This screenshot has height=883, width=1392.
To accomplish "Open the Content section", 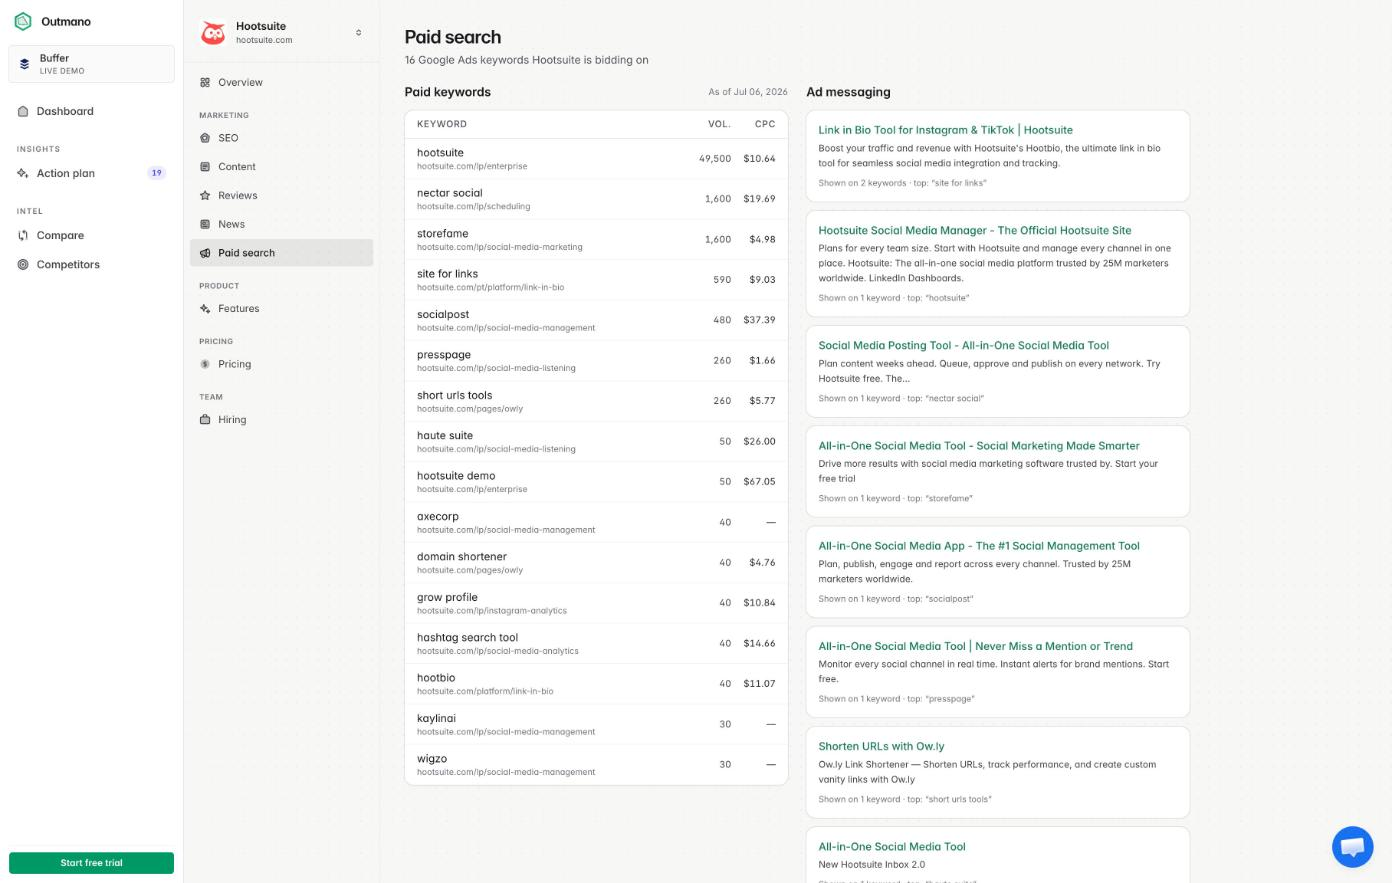I will (x=281, y=167).
